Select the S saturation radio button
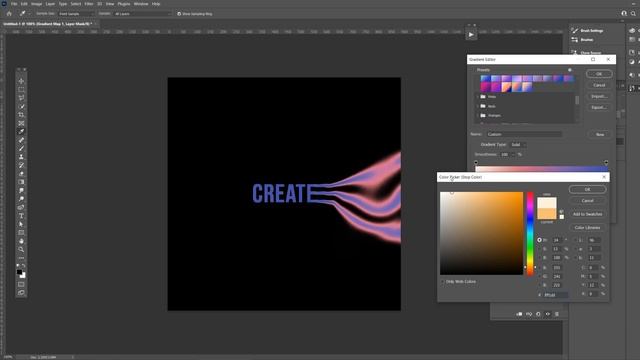 pyautogui.click(x=539, y=249)
